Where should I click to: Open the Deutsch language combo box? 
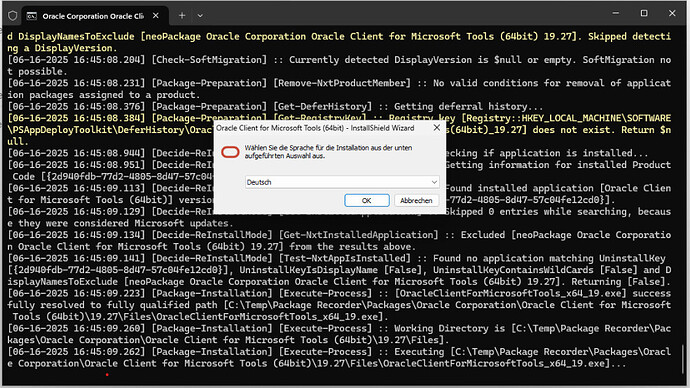pyautogui.click(x=342, y=182)
